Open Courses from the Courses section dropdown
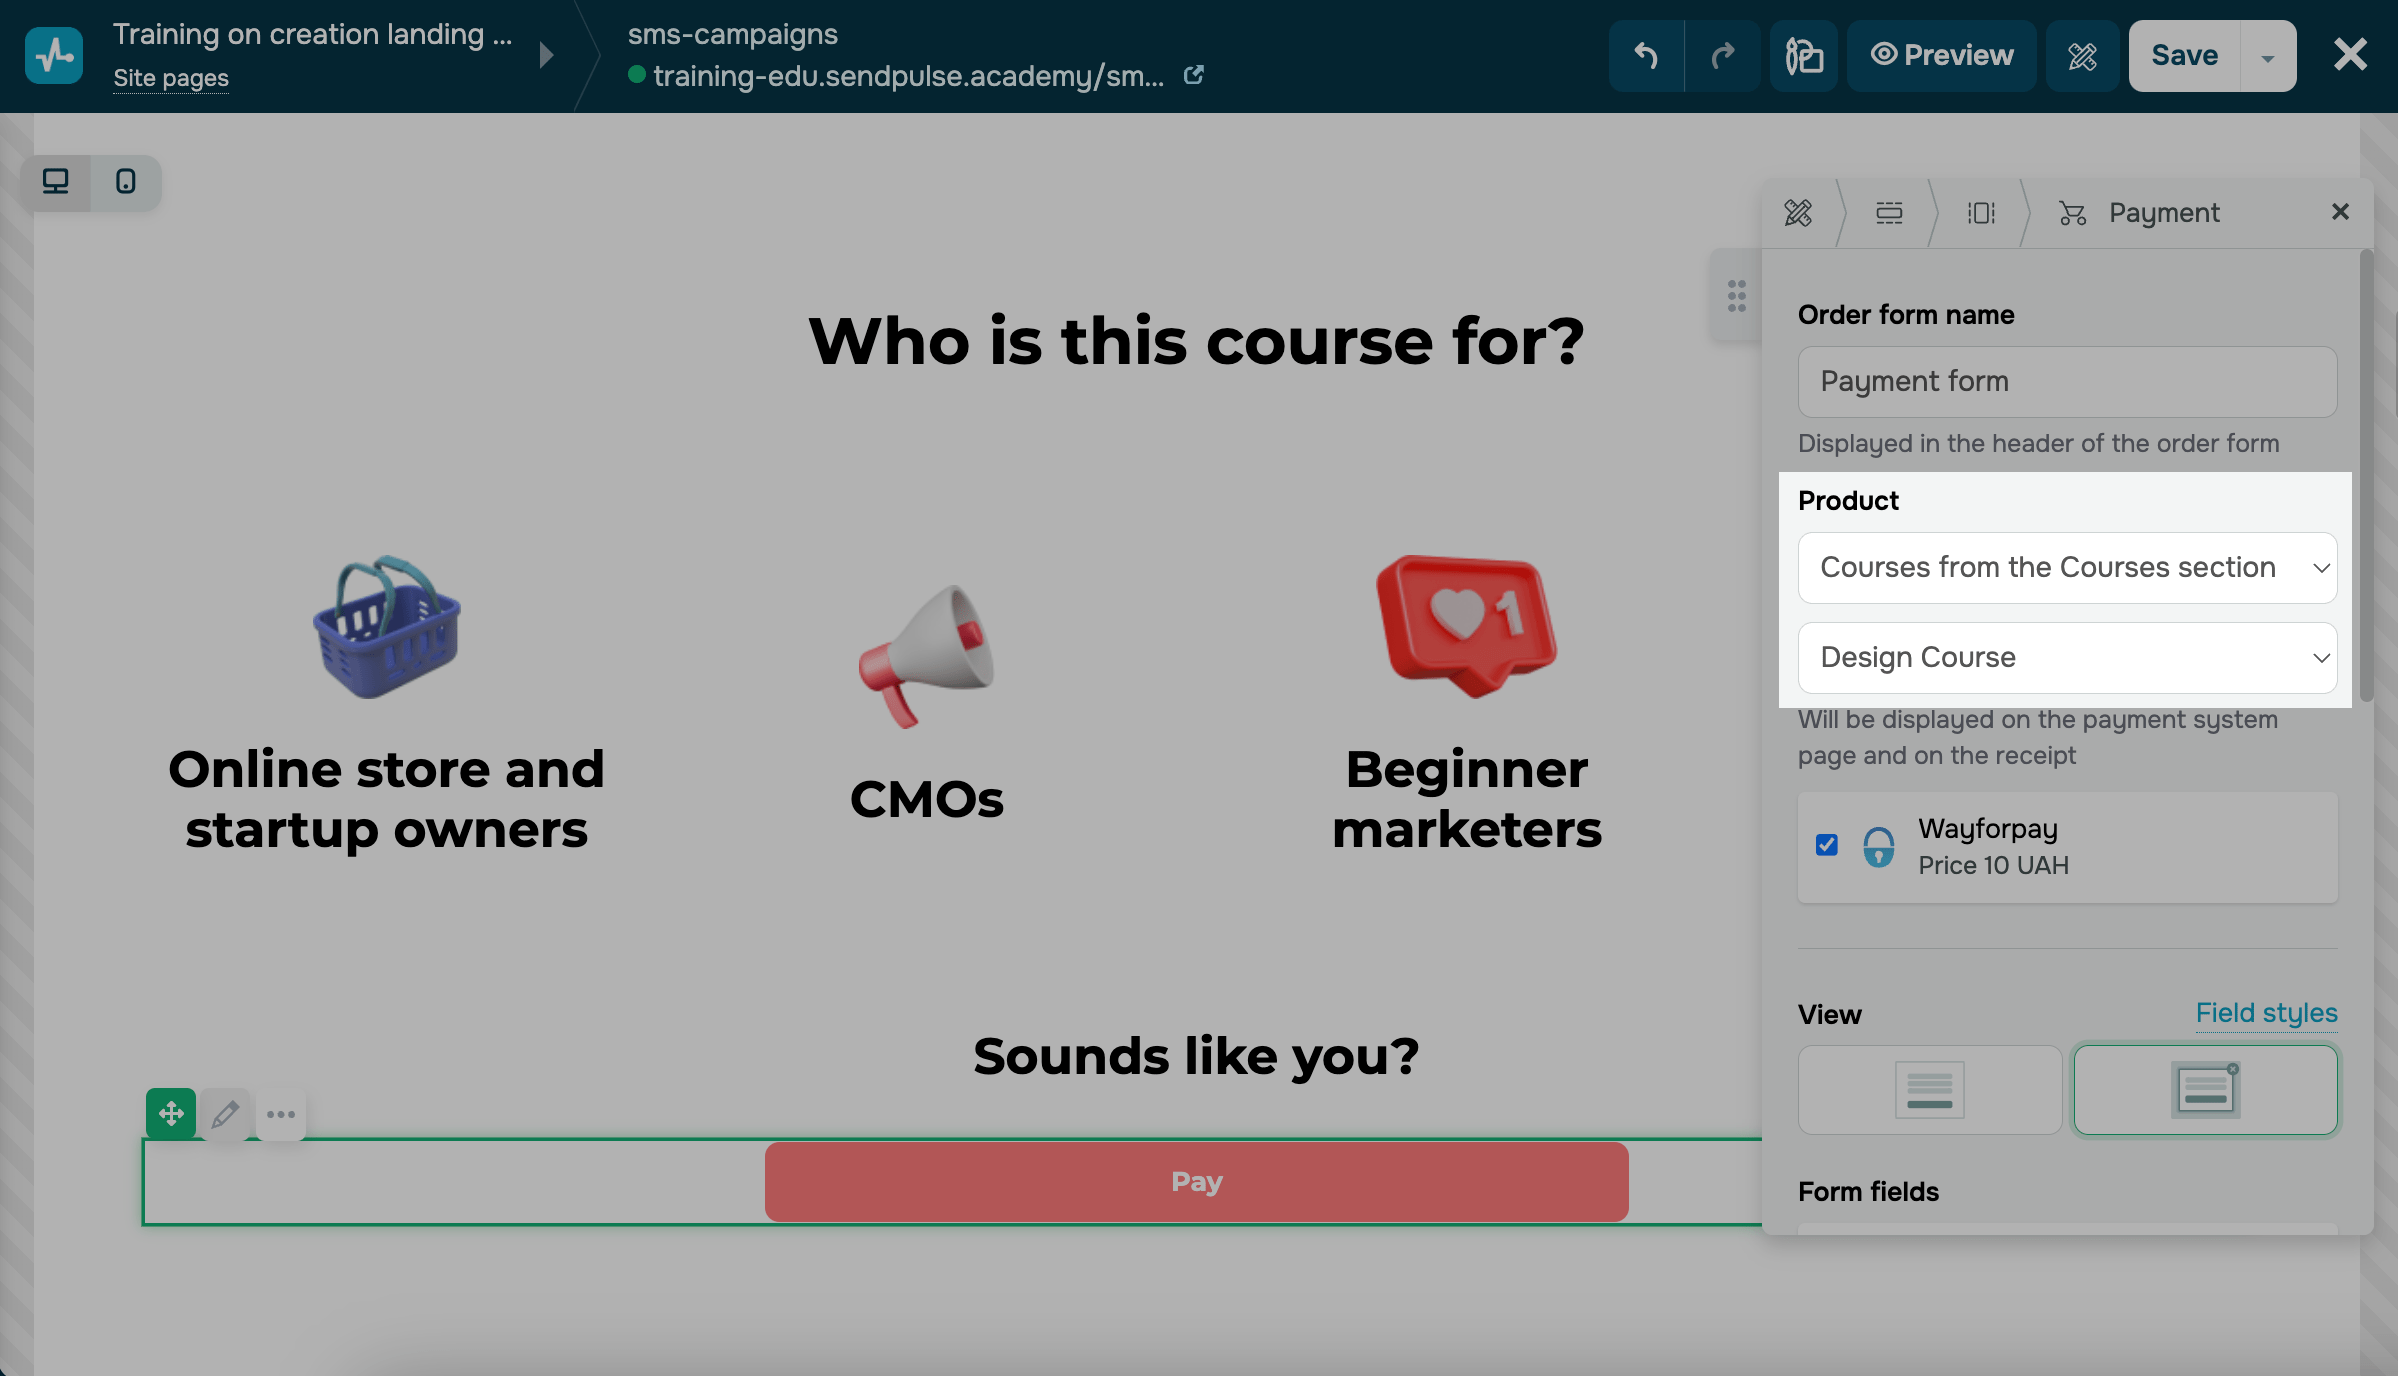Screen dimensions: 2398x1376 coord(2067,568)
